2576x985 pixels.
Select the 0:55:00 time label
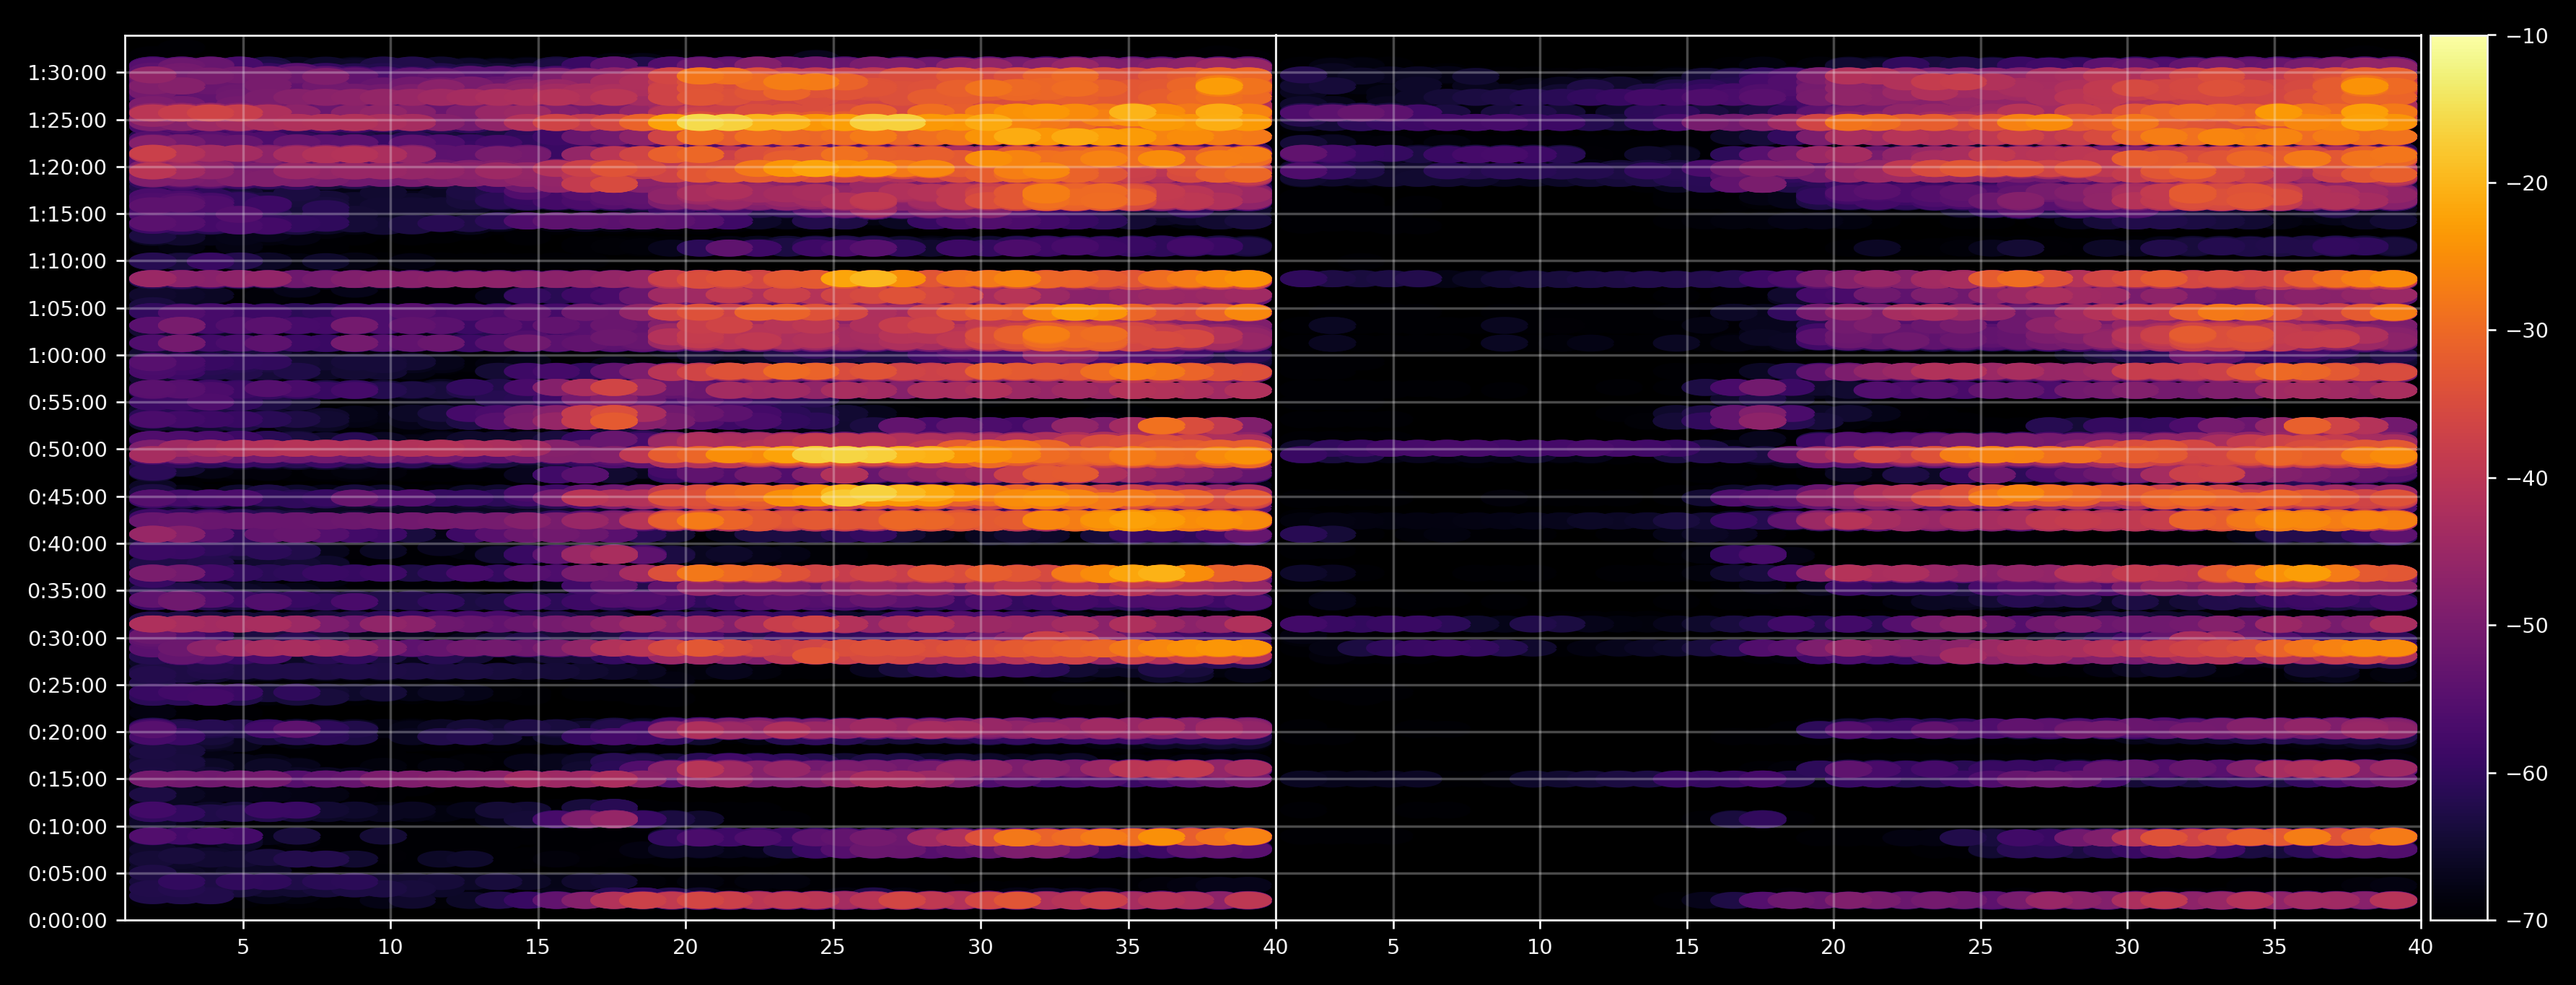tap(67, 403)
